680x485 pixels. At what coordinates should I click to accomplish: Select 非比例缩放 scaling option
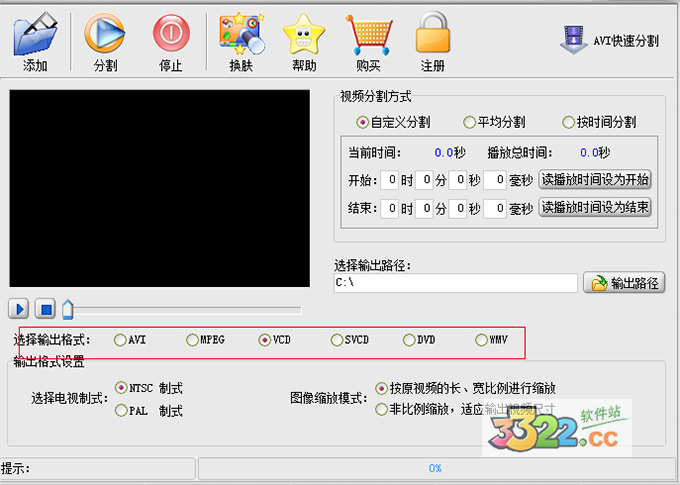[465, 409]
